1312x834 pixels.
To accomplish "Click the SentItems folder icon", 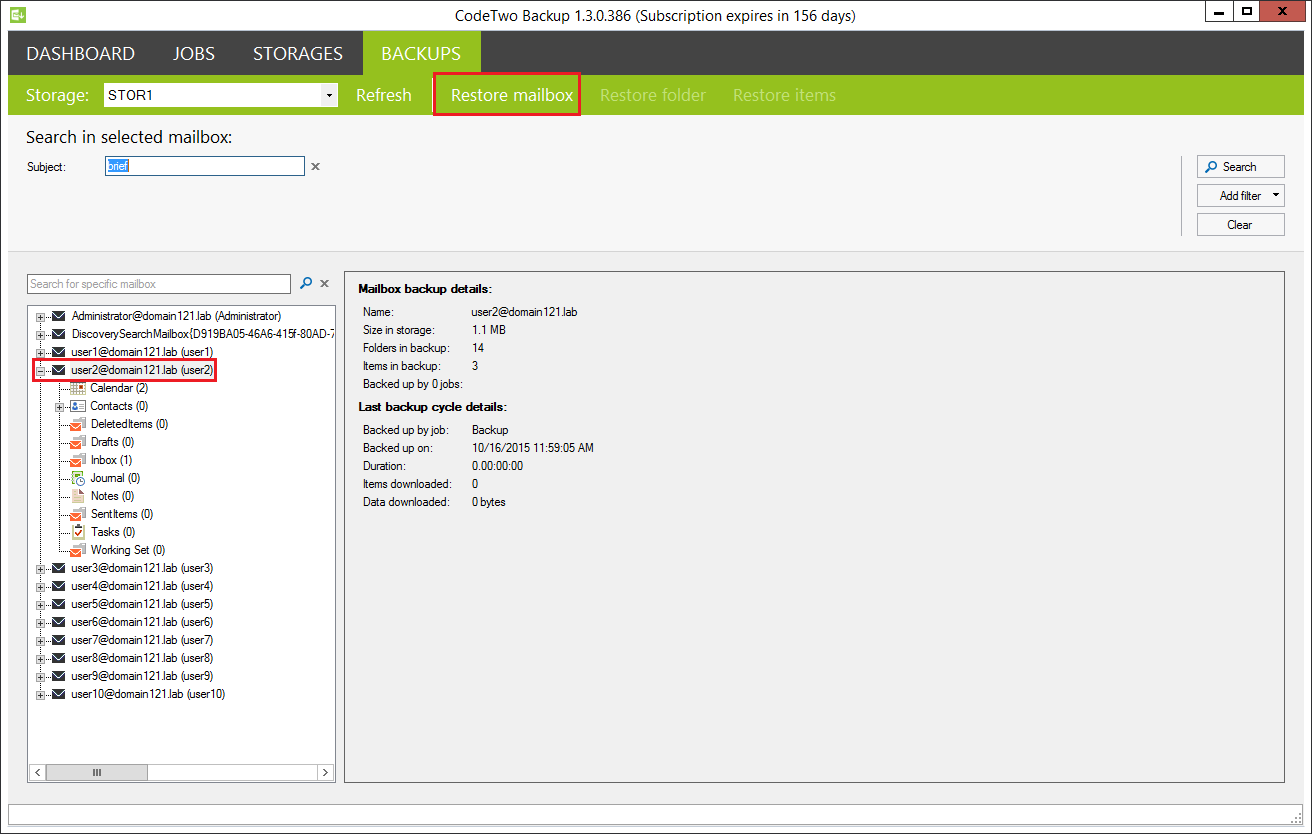I will pos(79,514).
